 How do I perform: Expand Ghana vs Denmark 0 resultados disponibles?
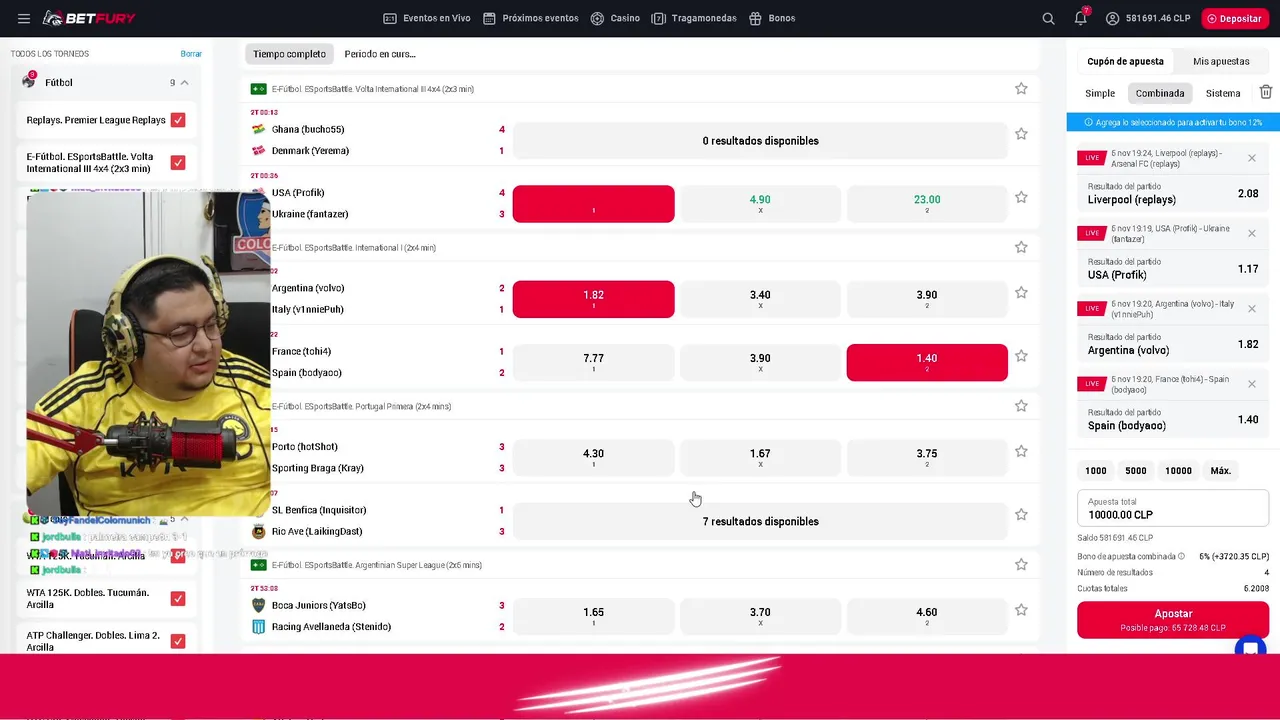[760, 141]
